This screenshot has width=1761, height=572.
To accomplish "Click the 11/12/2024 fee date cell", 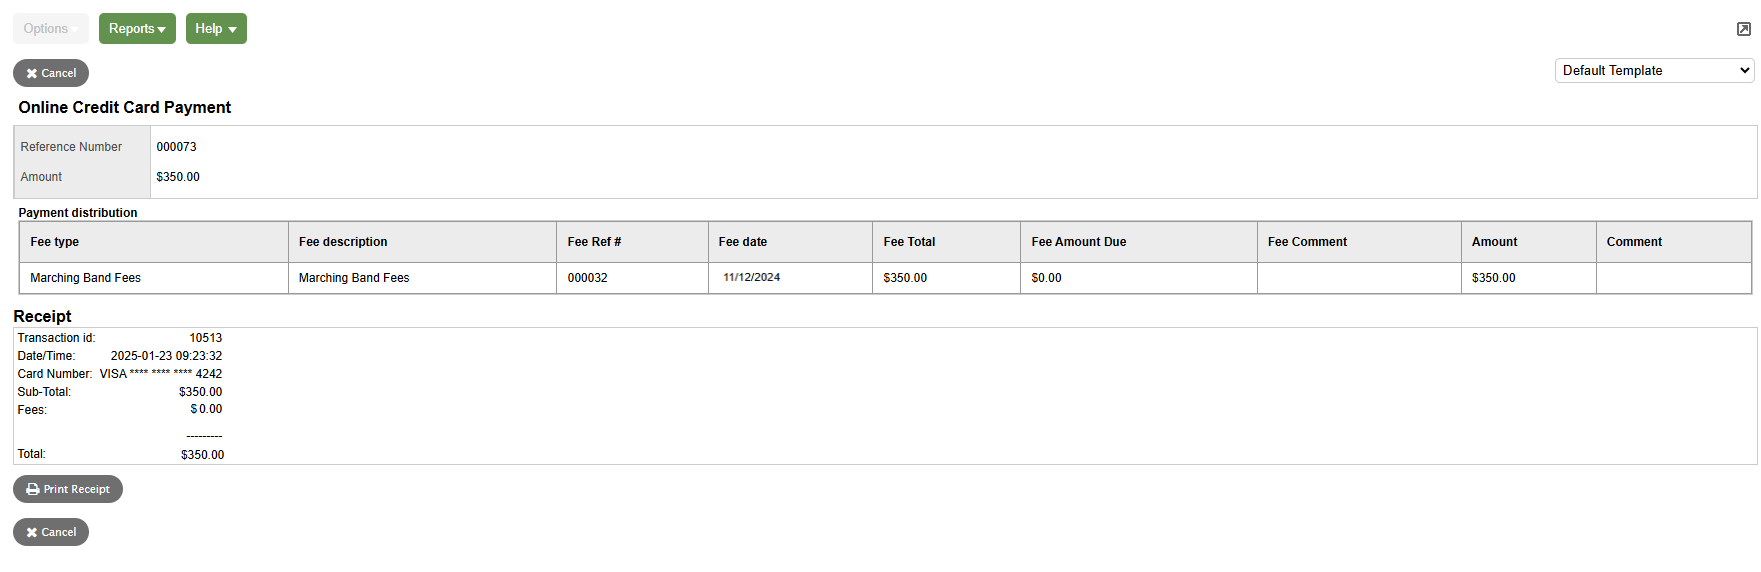I will coord(752,278).
